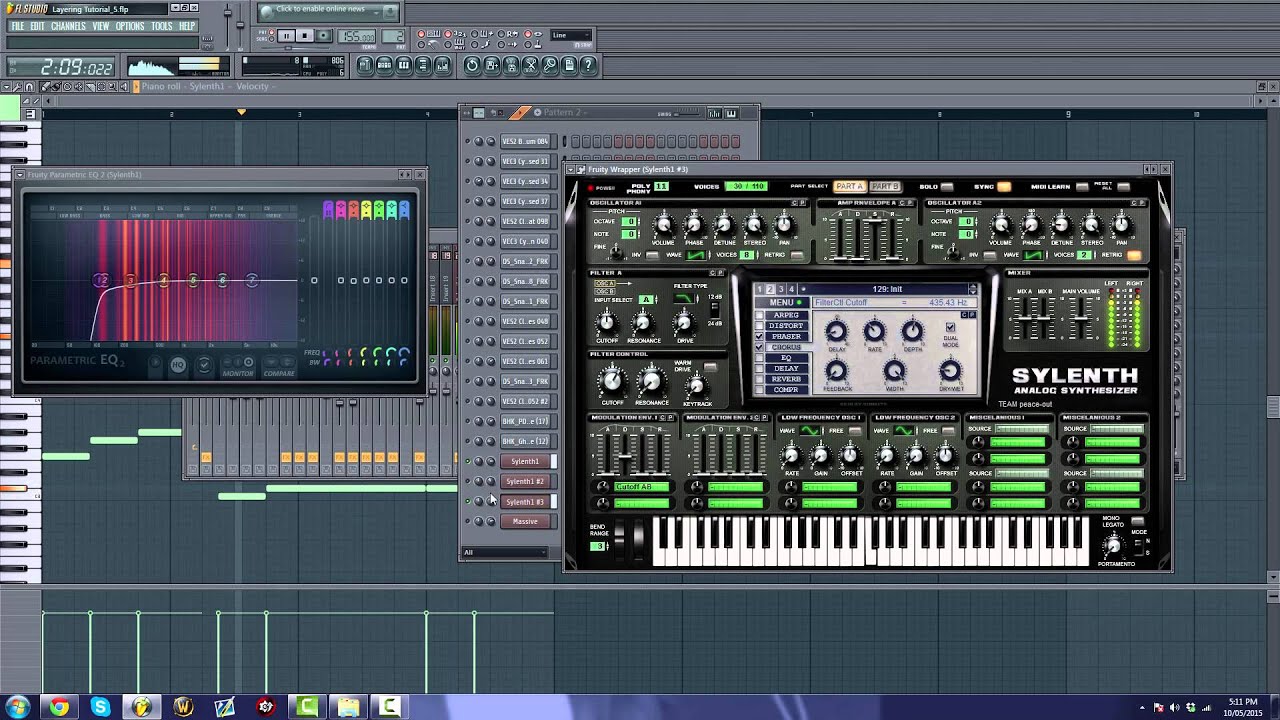This screenshot has height=720, width=1280.
Task: Open the CHANNELS menu
Action: (x=68, y=26)
